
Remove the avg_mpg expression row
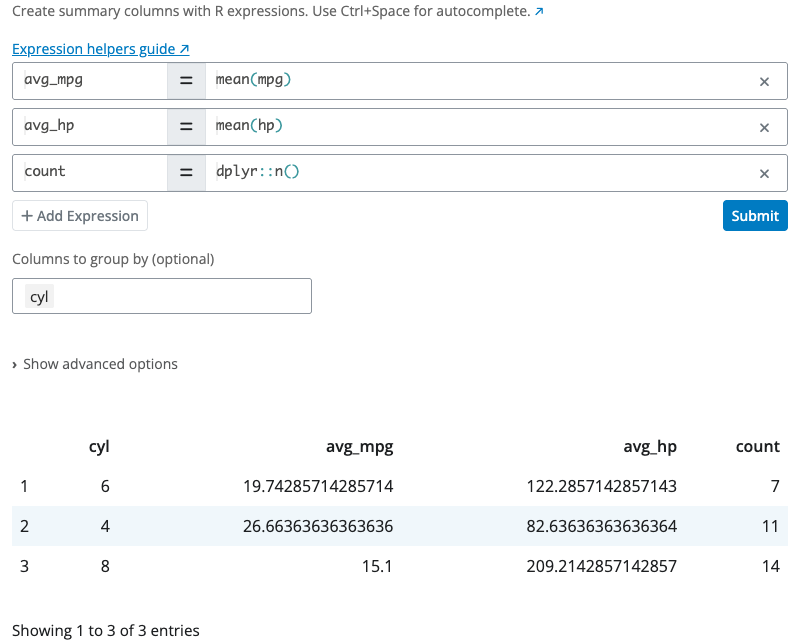(764, 81)
